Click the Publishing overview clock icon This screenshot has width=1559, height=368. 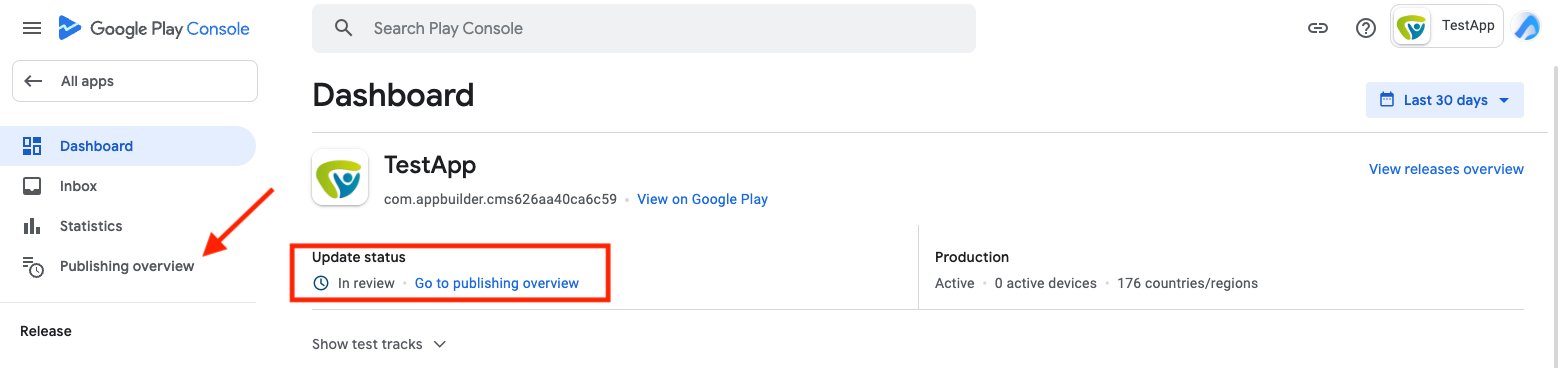[33, 266]
